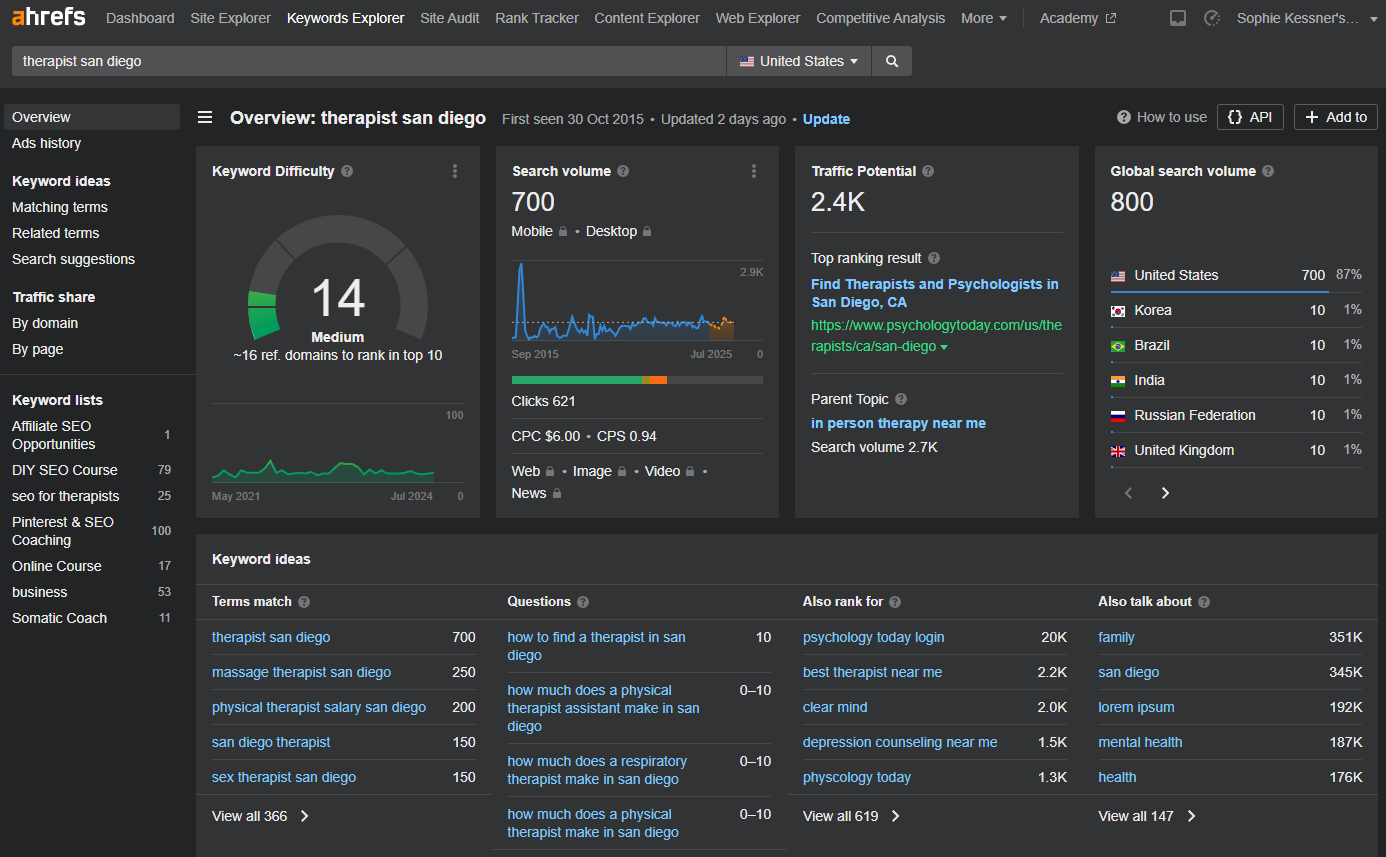Expand View all 366 terms

(261, 816)
